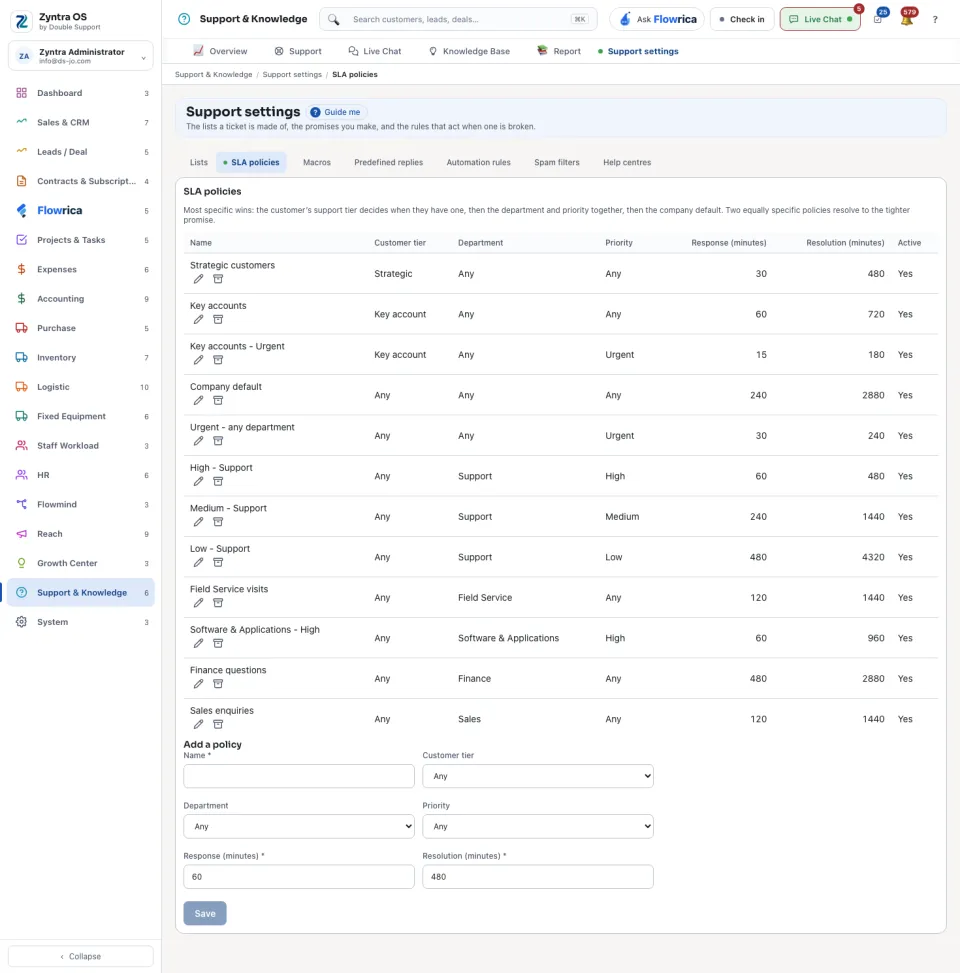Select the SLA policies tab
The image size is (960, 973).
[251, 163]
